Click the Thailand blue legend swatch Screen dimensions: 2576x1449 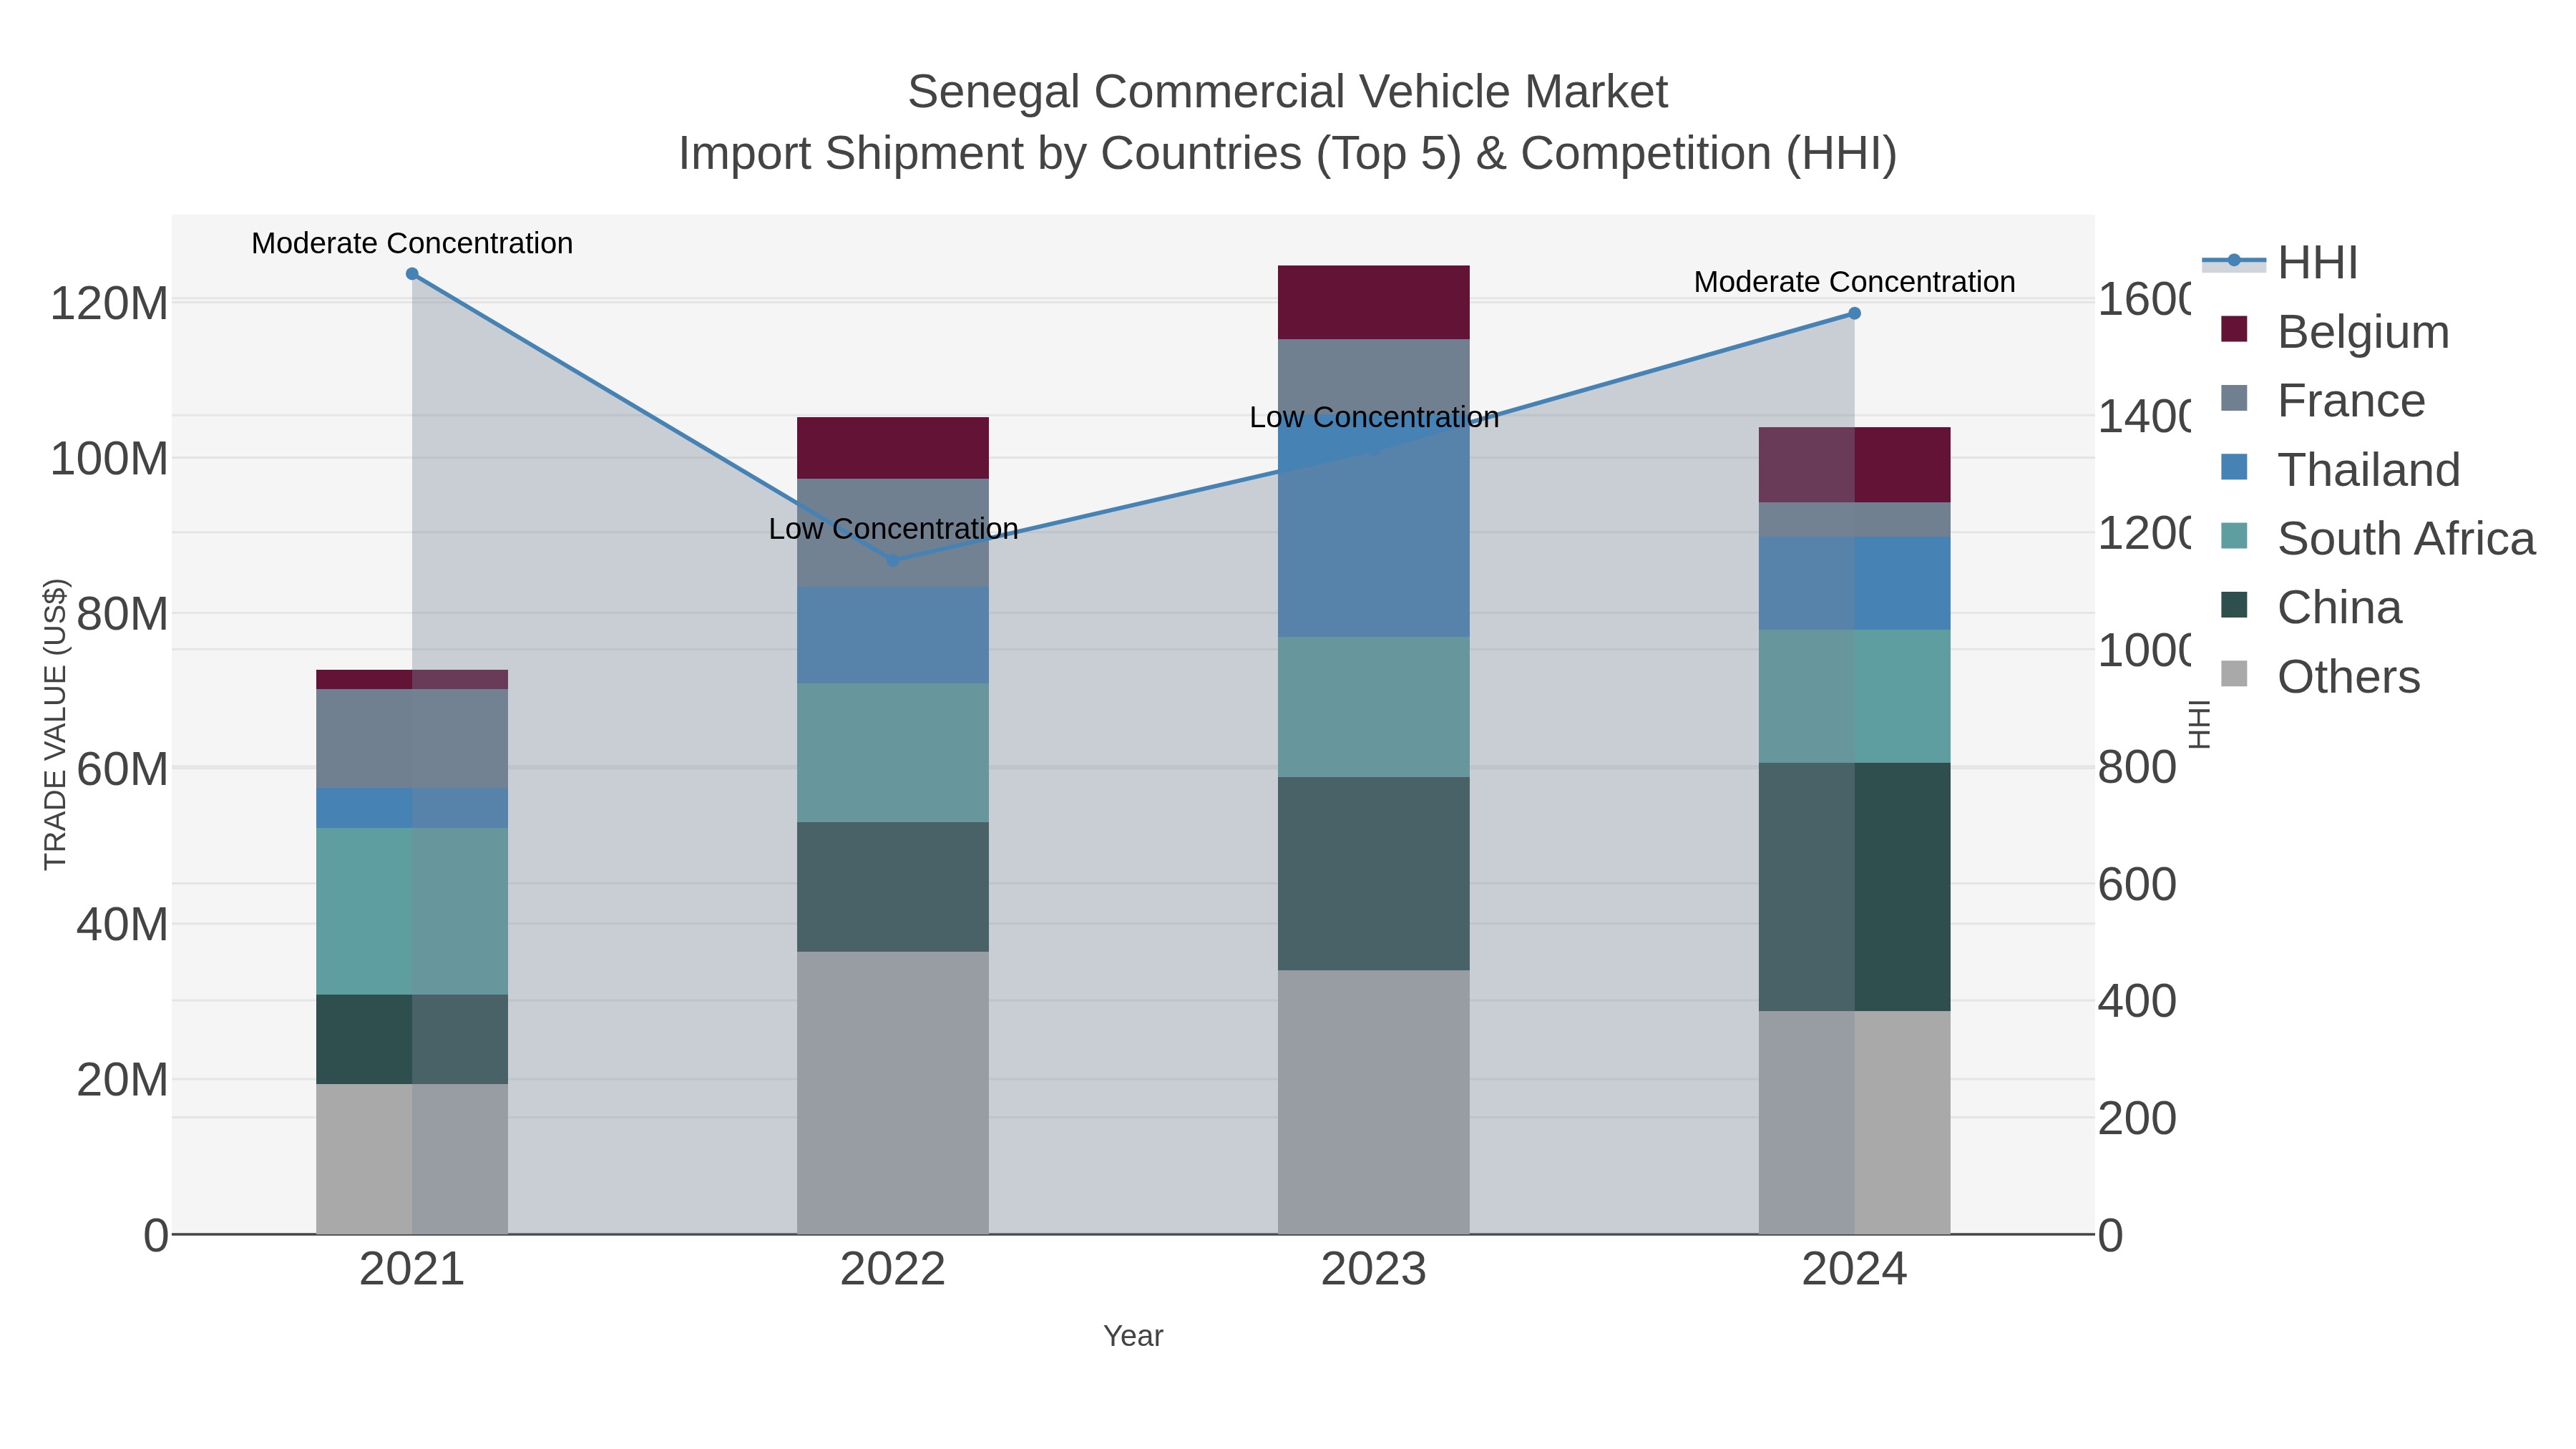coord(2234,467)
